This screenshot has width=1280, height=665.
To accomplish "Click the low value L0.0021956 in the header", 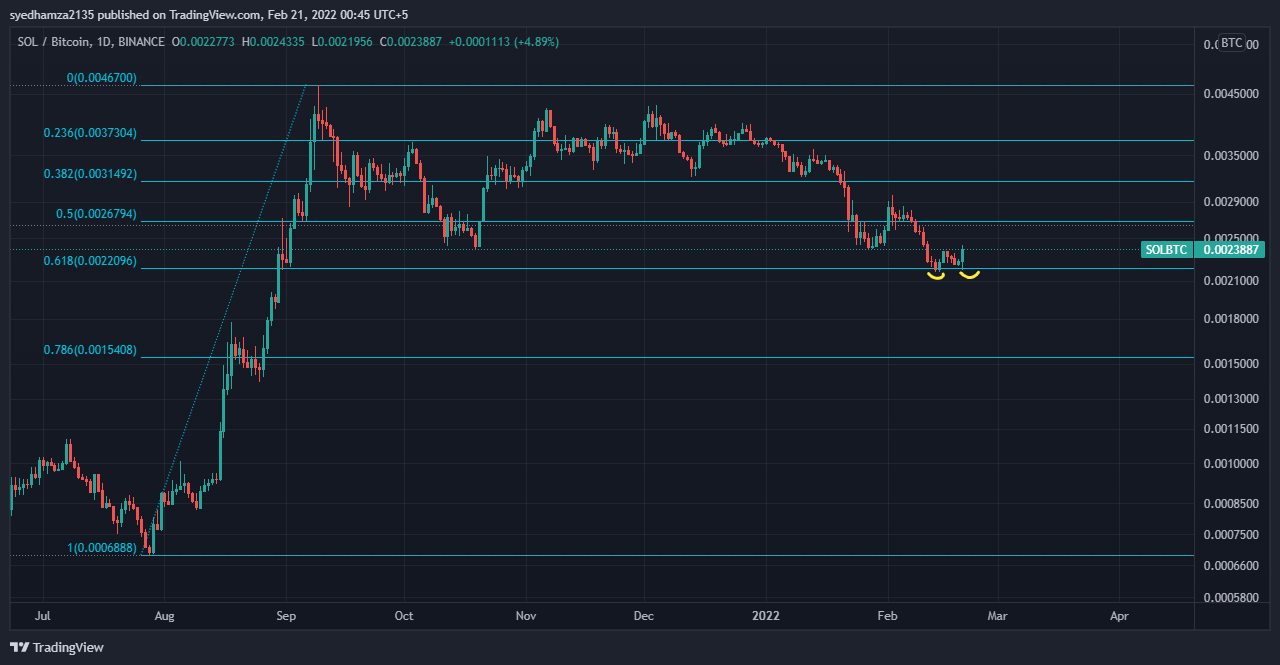I will point(341,42).
